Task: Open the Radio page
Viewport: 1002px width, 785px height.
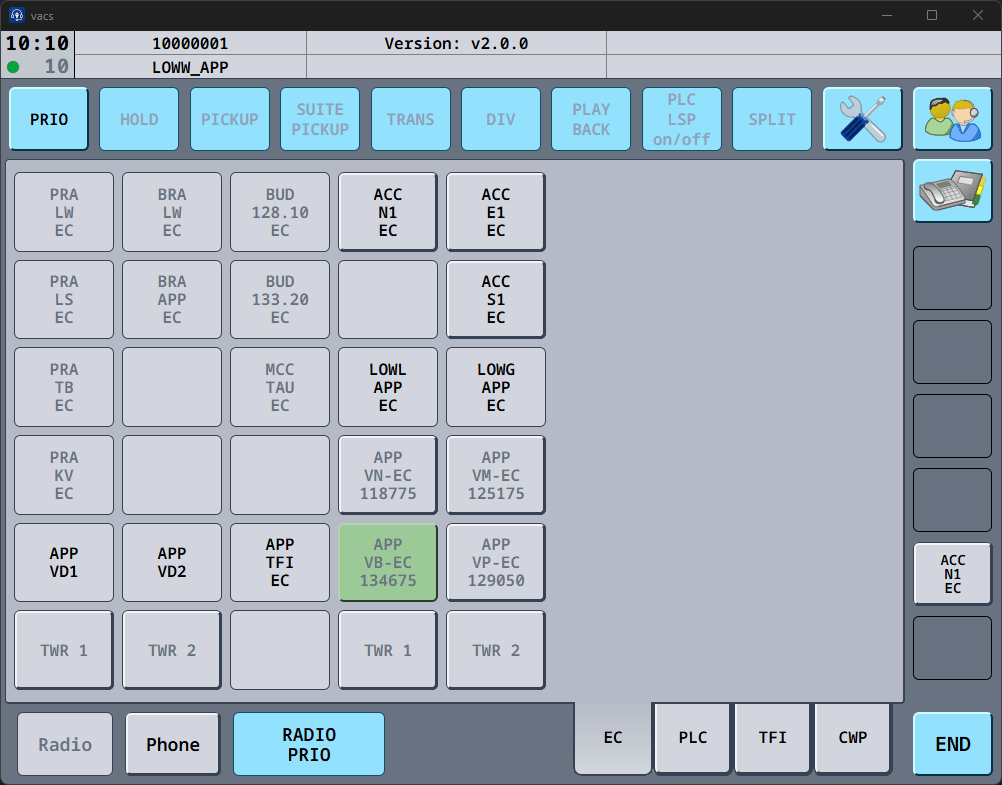Action: 65,744
